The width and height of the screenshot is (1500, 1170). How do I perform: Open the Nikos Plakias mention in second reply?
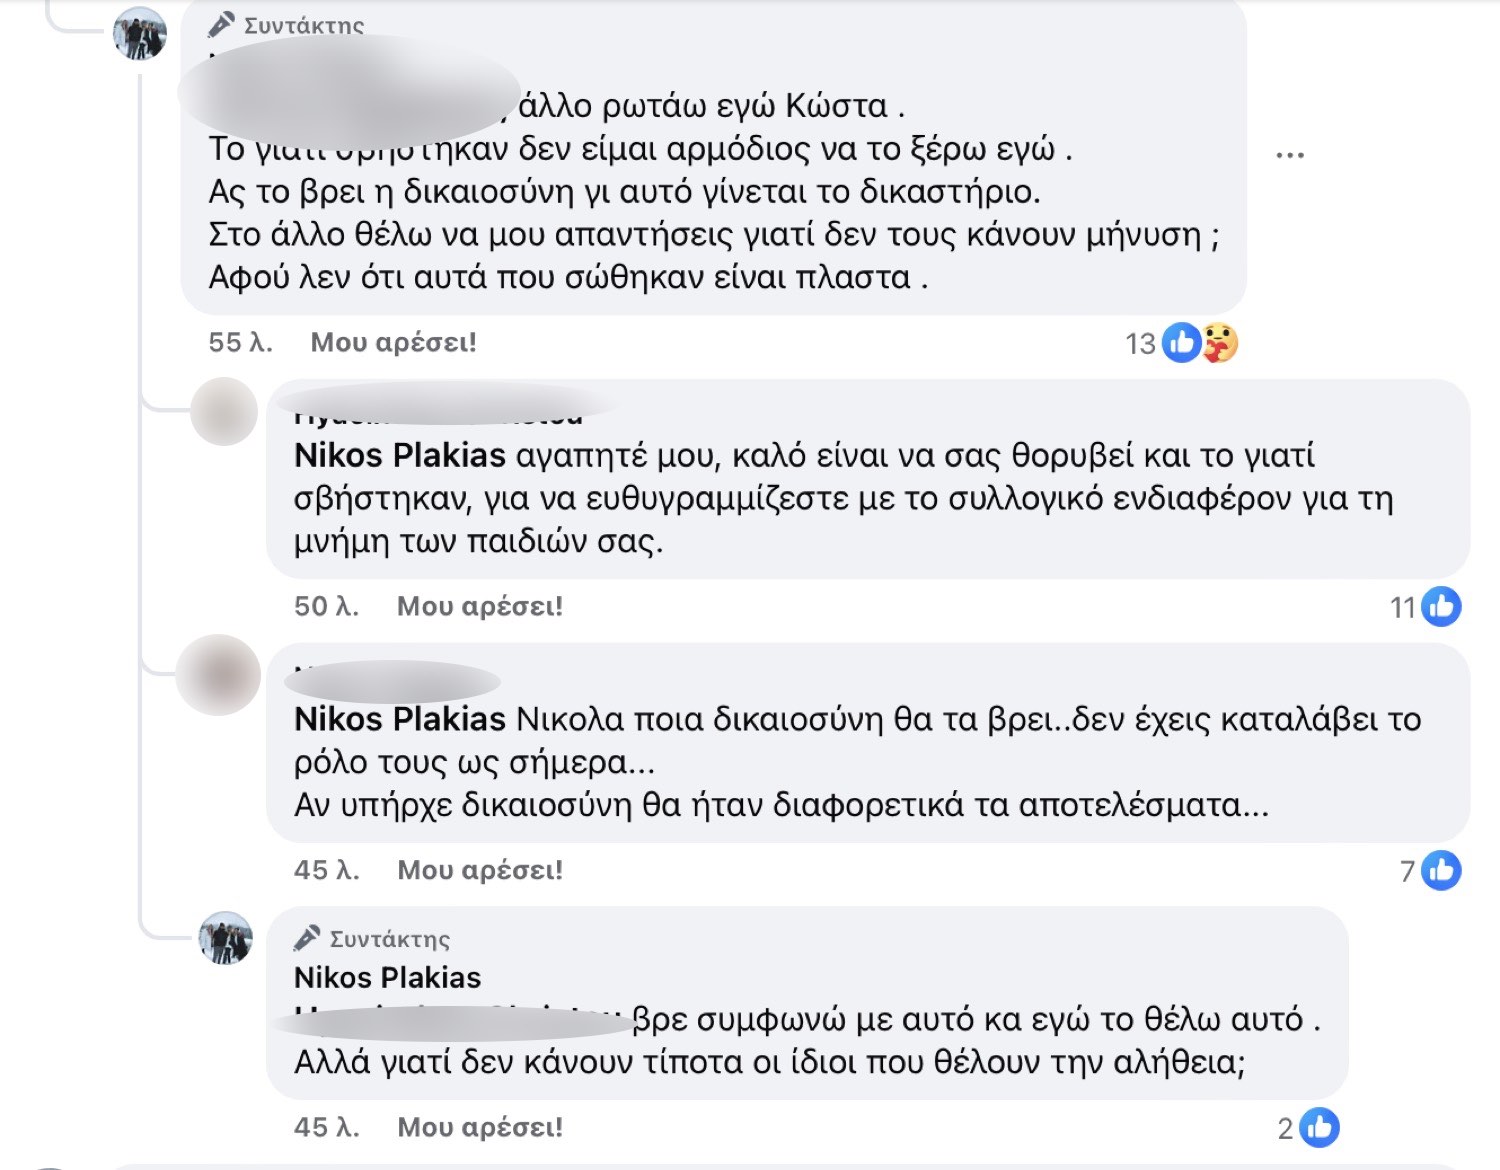400,720
